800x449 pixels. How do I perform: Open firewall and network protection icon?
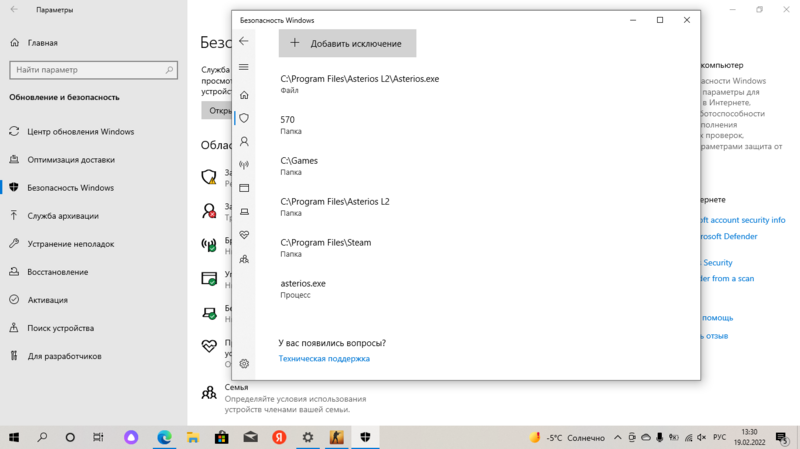pyautogui.click(x=244, y=165)
